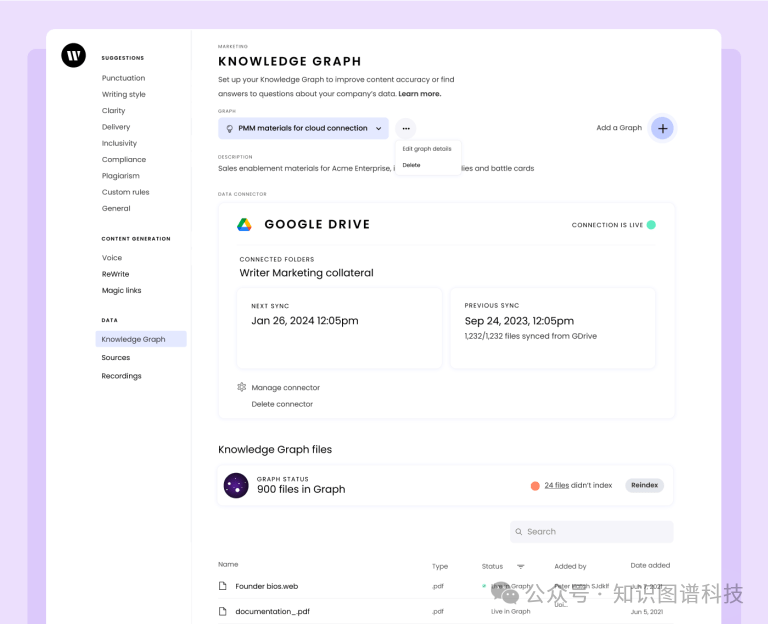
Task: Click Manage connector link
Action: [x=286, y=387]
